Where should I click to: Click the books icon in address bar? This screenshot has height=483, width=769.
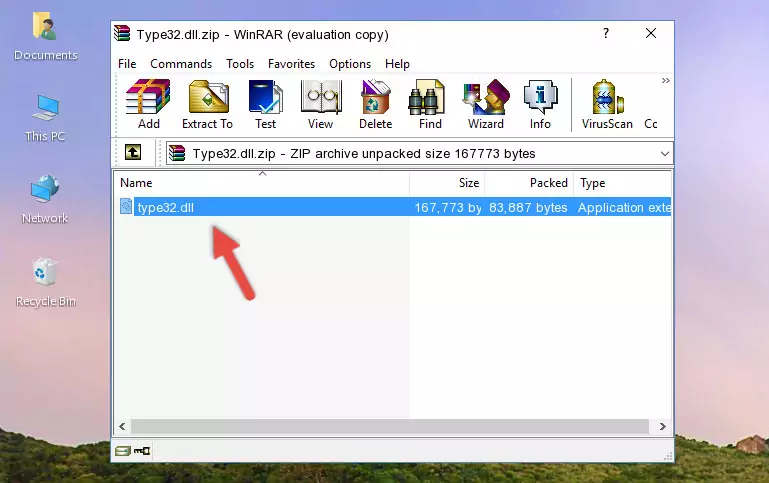point(177,153)
